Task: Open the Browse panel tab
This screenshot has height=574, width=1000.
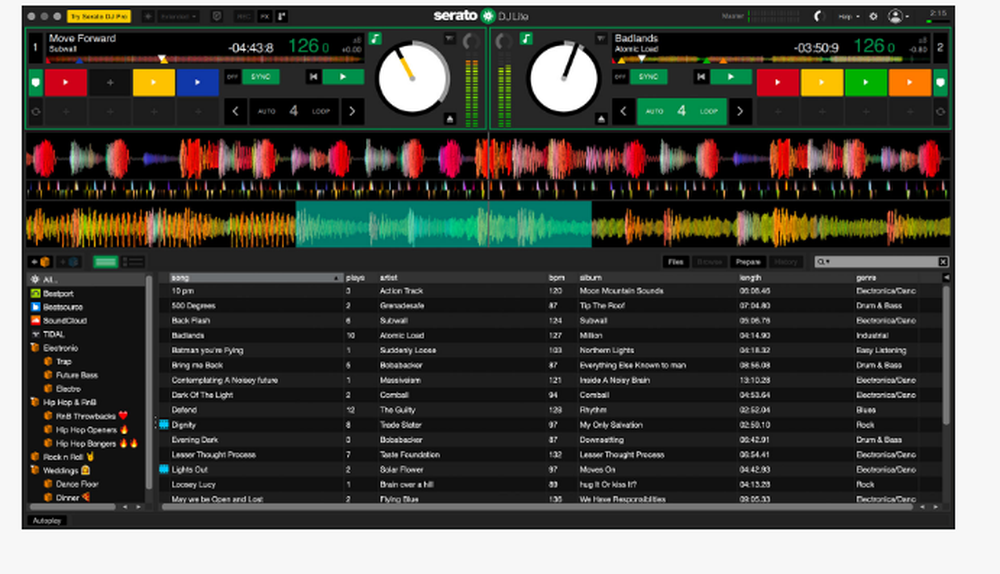Action: tap(710, 262)
